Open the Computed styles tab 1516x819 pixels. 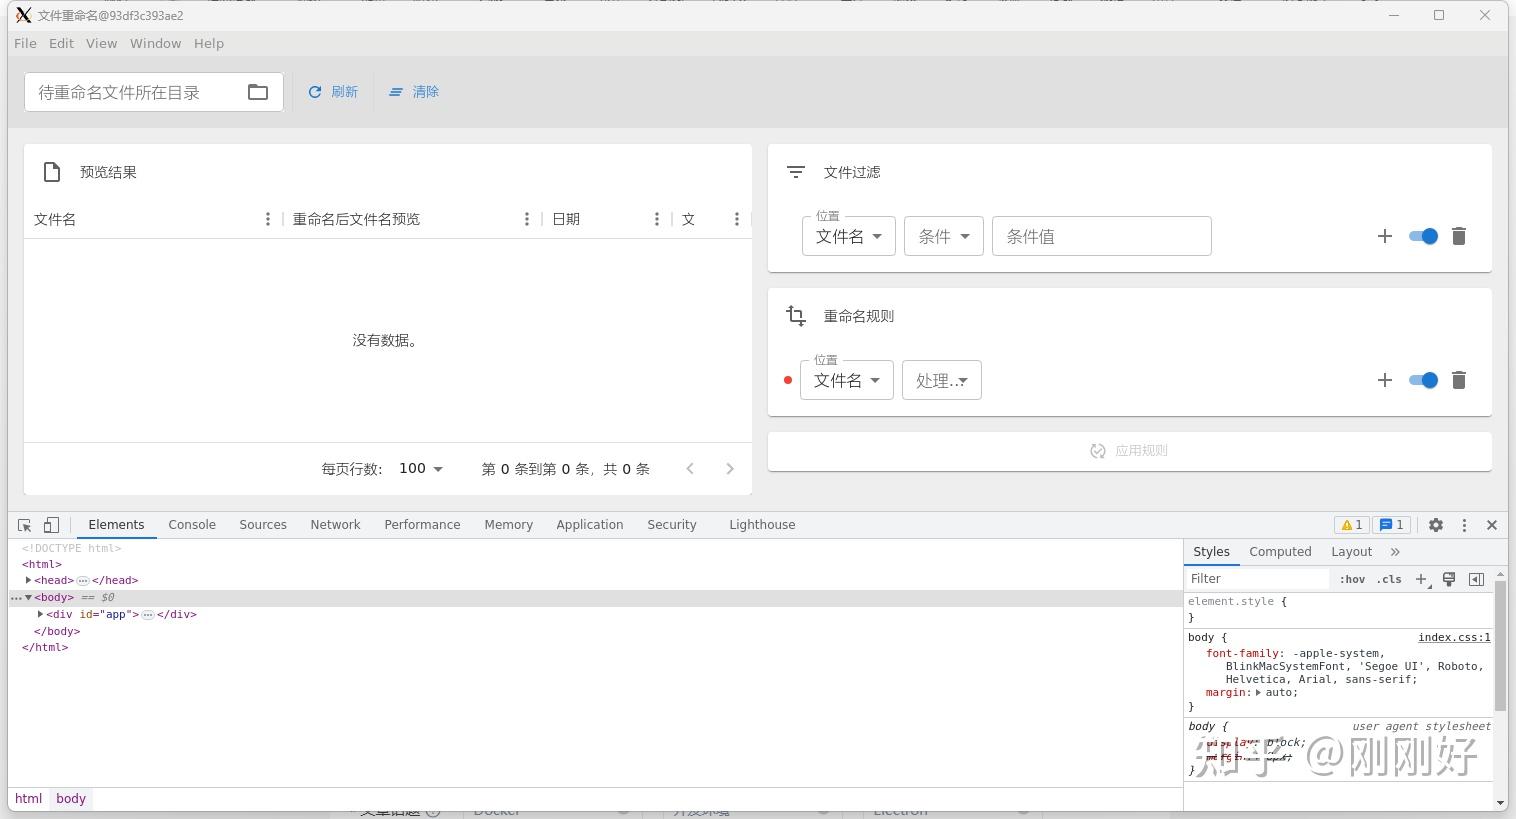pos(1280,551)
